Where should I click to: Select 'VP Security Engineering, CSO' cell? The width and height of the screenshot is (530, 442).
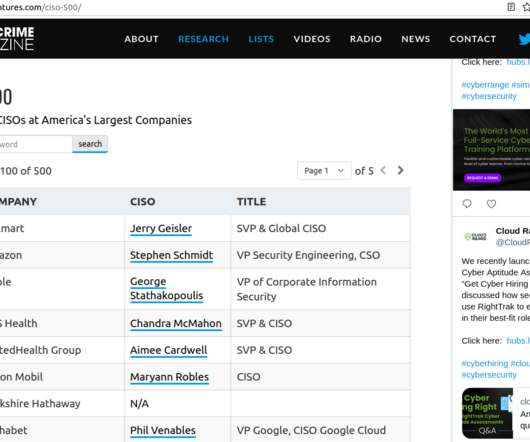320,255
